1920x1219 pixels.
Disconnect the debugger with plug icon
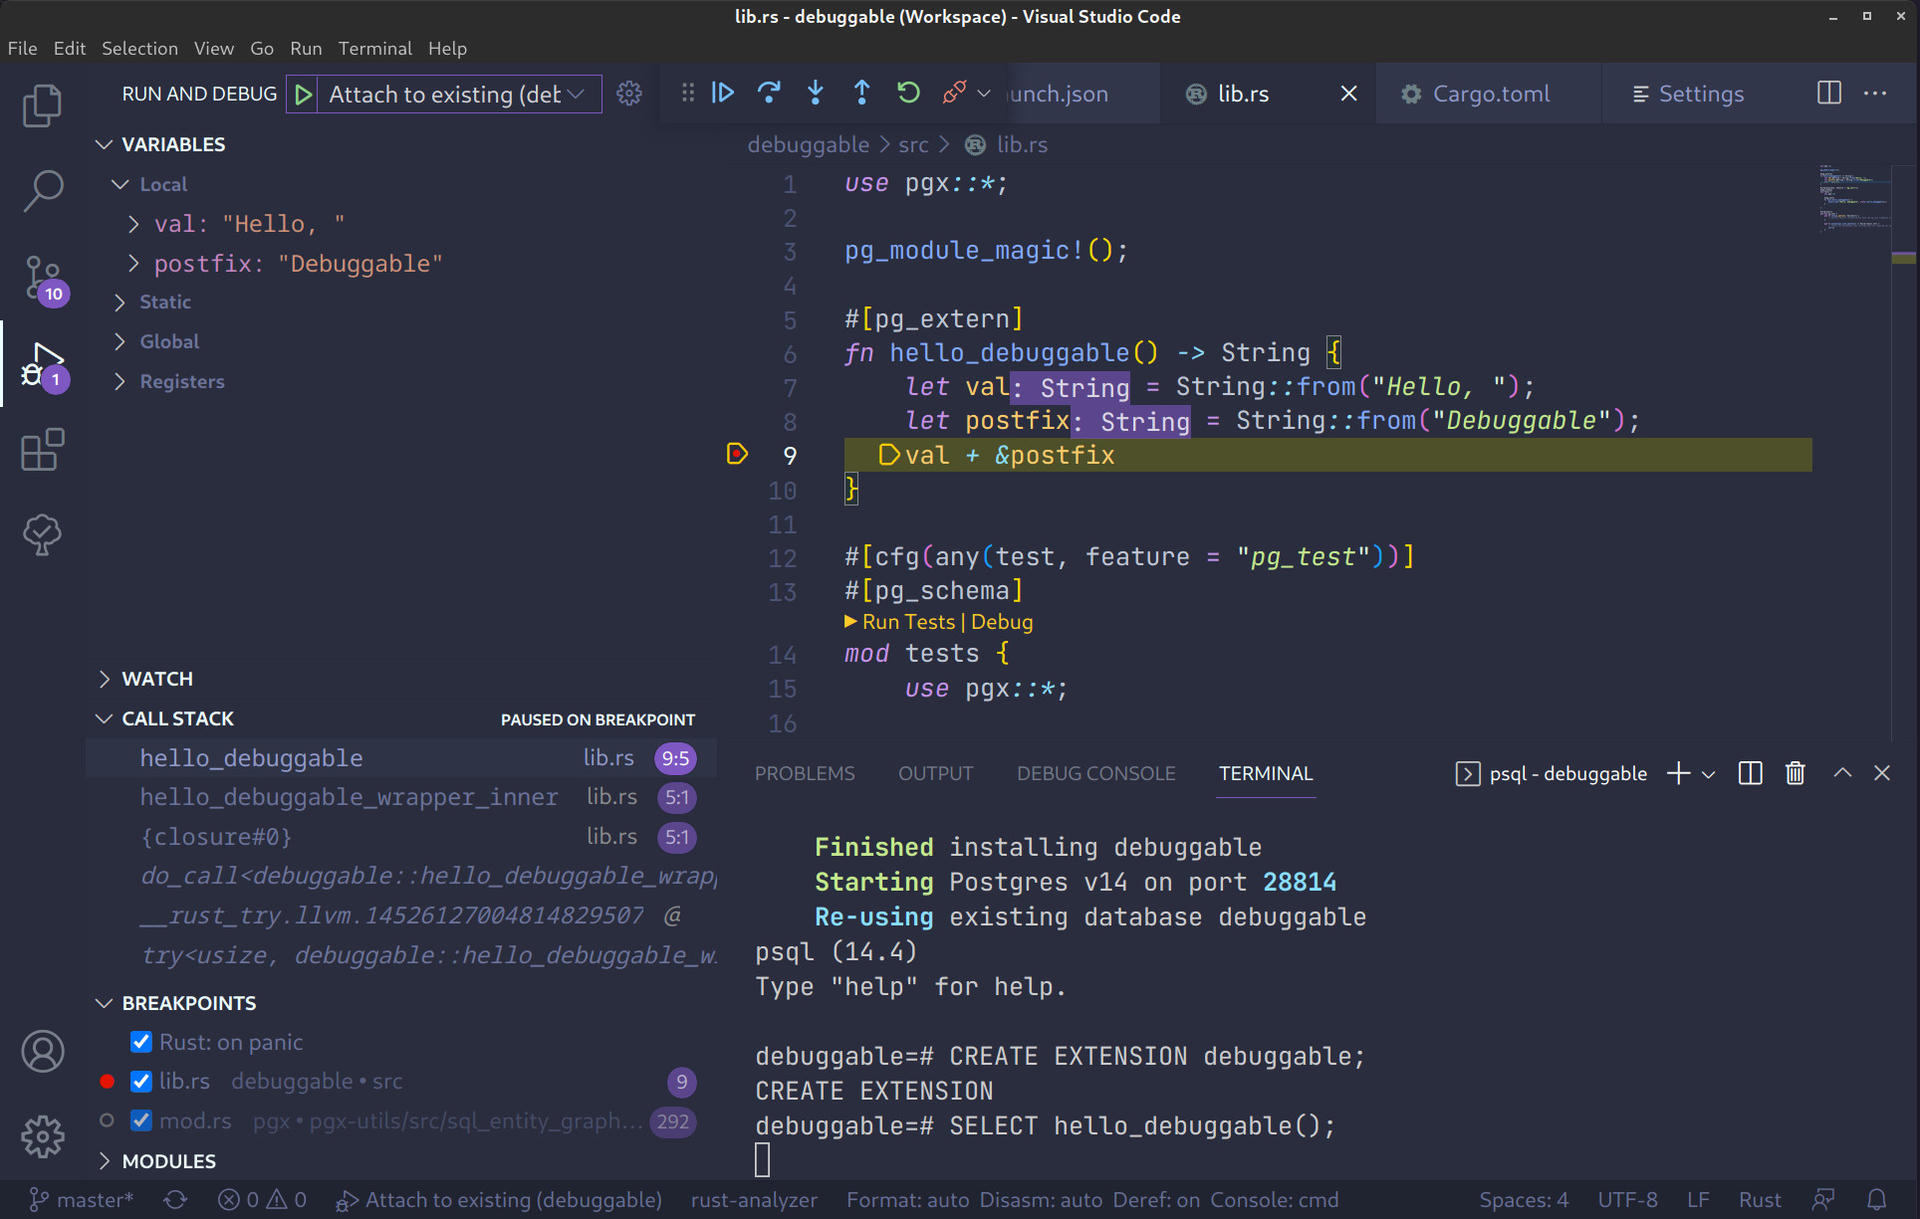pyautogui.click(x=954, y=93)
